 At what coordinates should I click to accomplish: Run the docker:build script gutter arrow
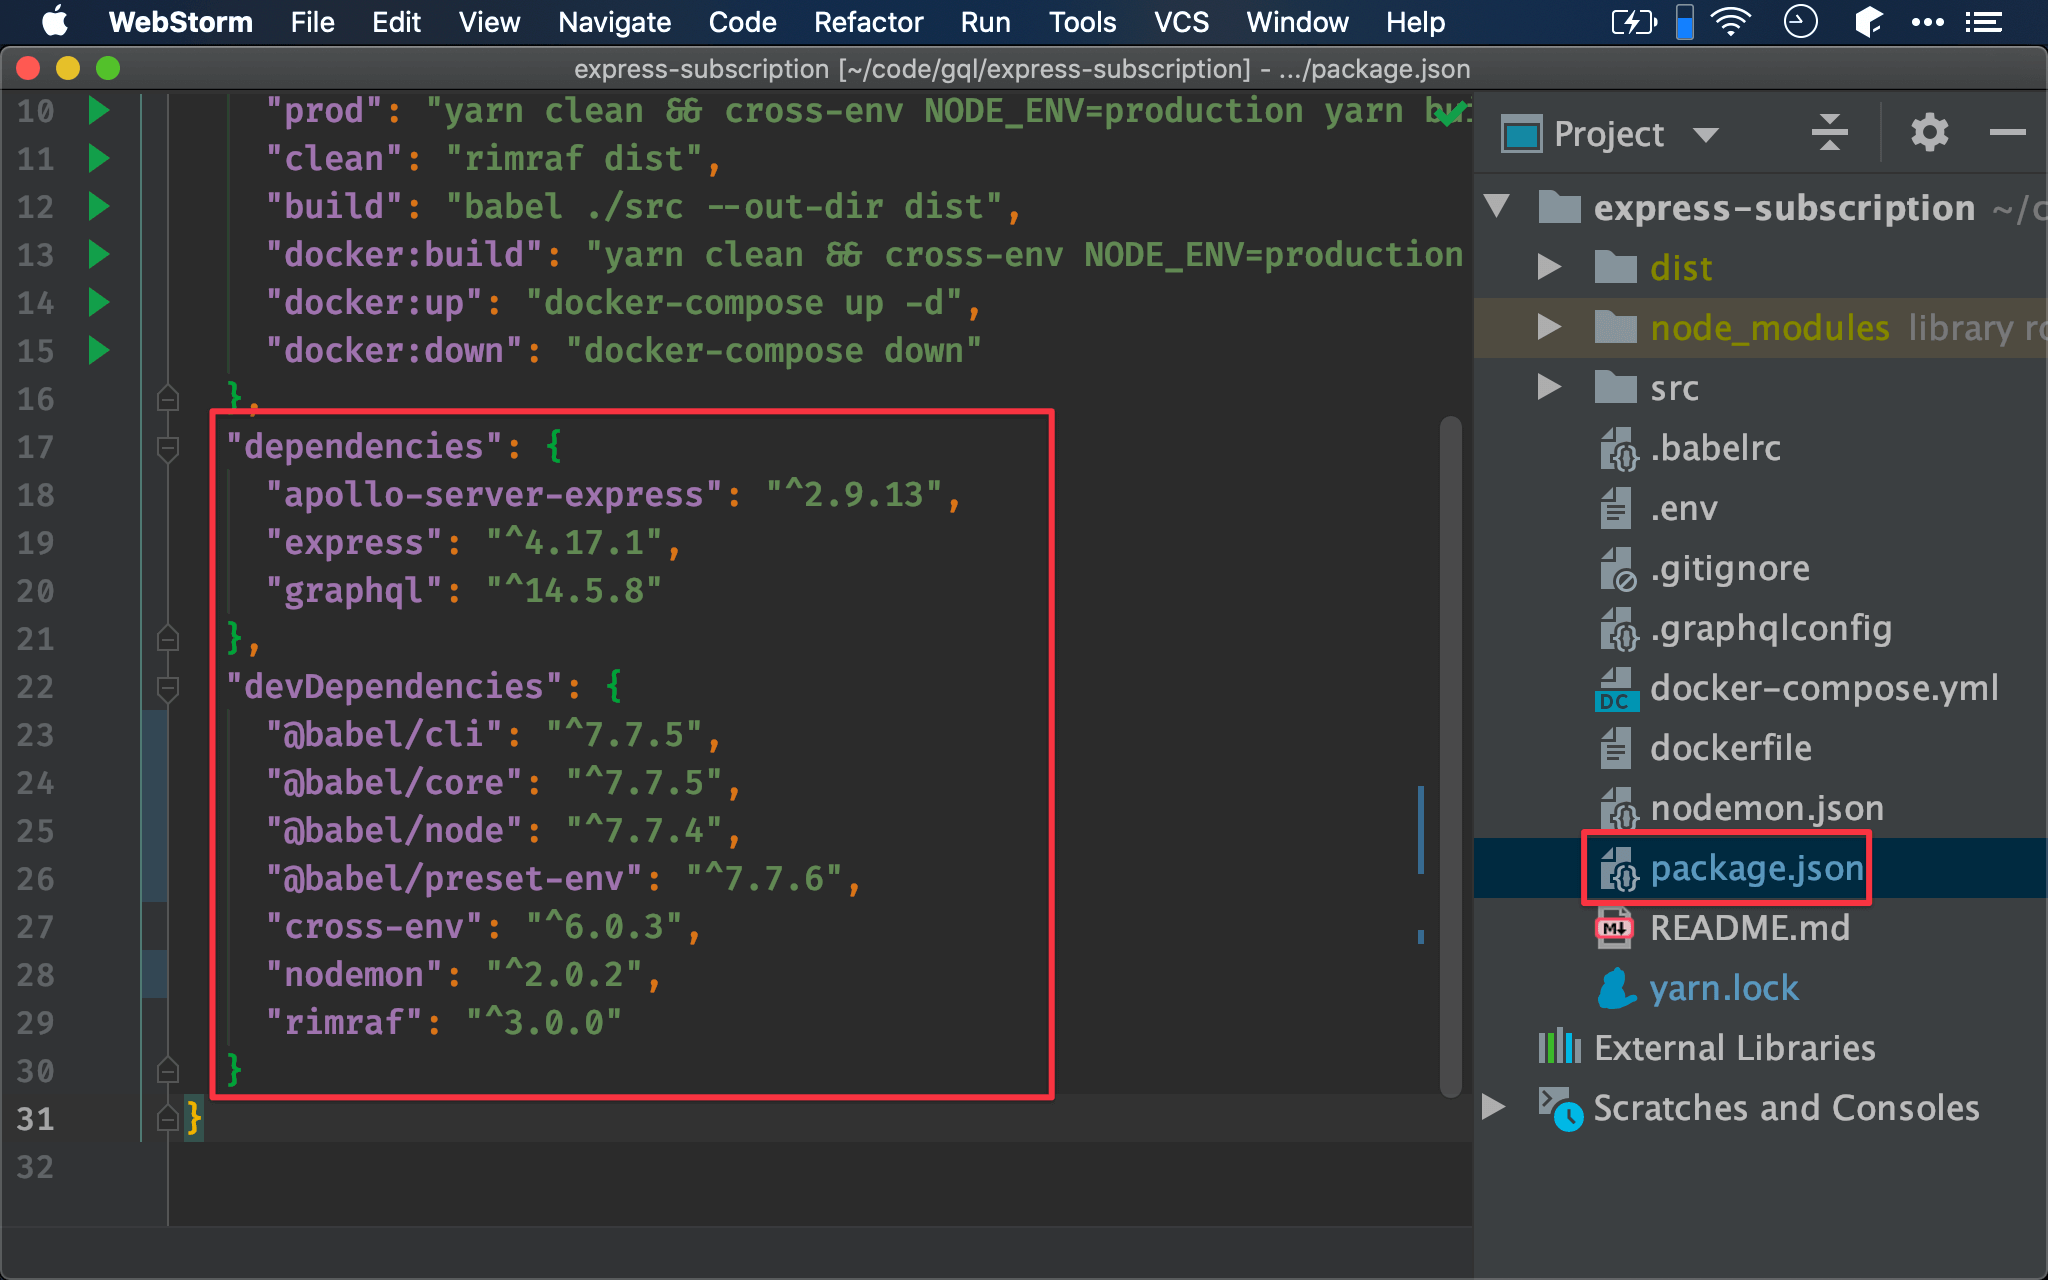(98, 254)
